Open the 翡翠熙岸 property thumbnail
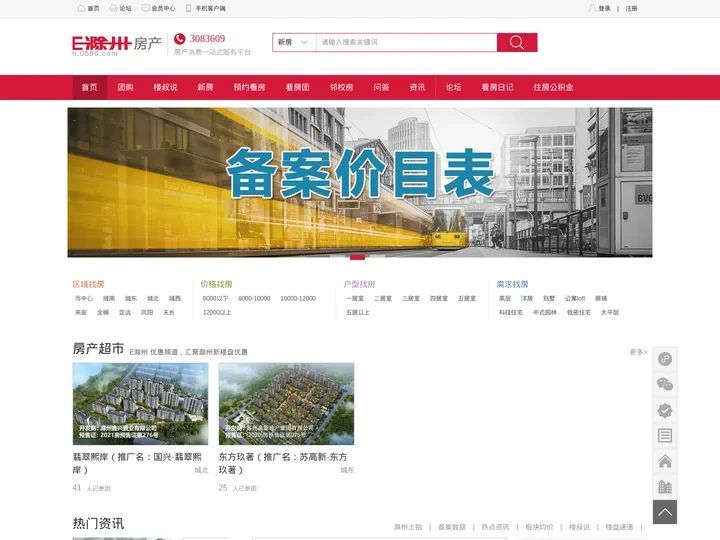 coord(141,404)
